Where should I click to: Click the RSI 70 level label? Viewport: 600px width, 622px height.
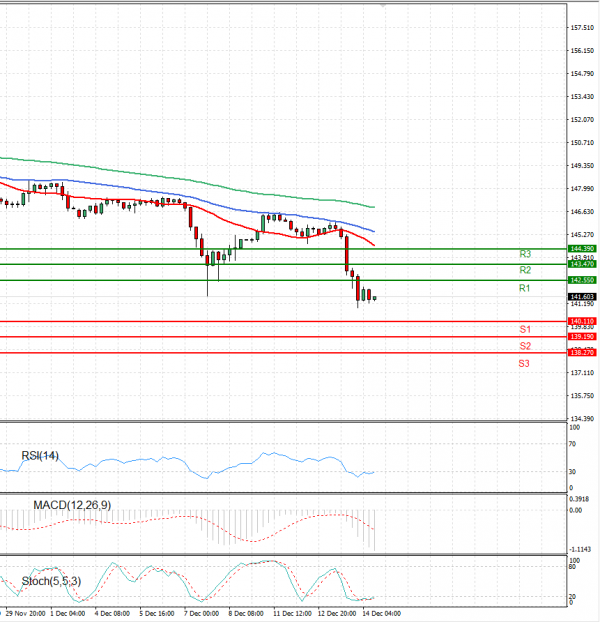(x=572, y=444)
